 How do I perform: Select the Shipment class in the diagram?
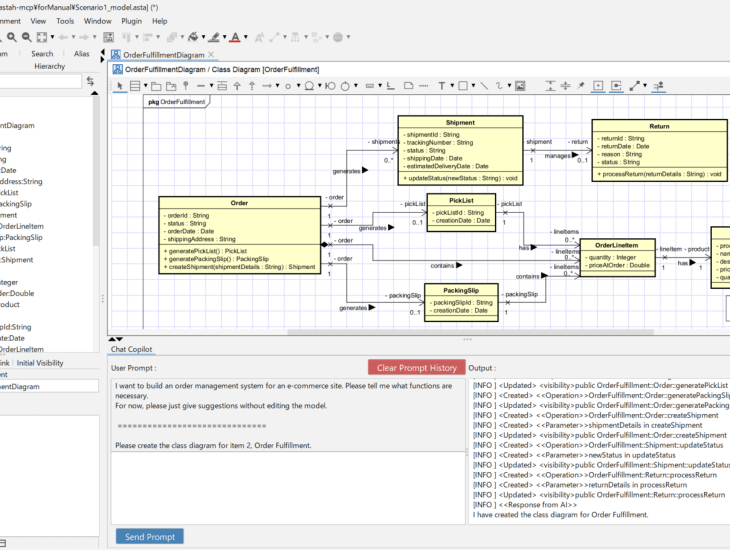coord(460,123)
